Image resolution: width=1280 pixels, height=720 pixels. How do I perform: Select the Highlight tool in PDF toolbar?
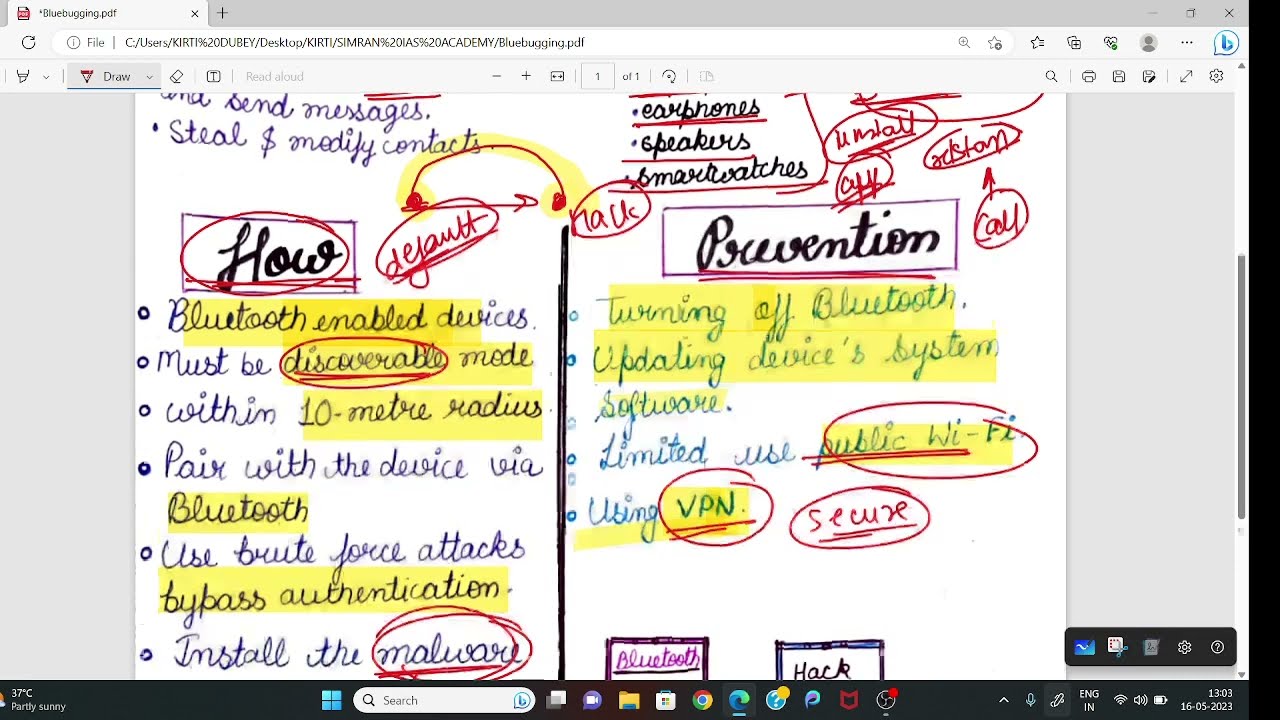pyautogui.click(x=23, y=76)
